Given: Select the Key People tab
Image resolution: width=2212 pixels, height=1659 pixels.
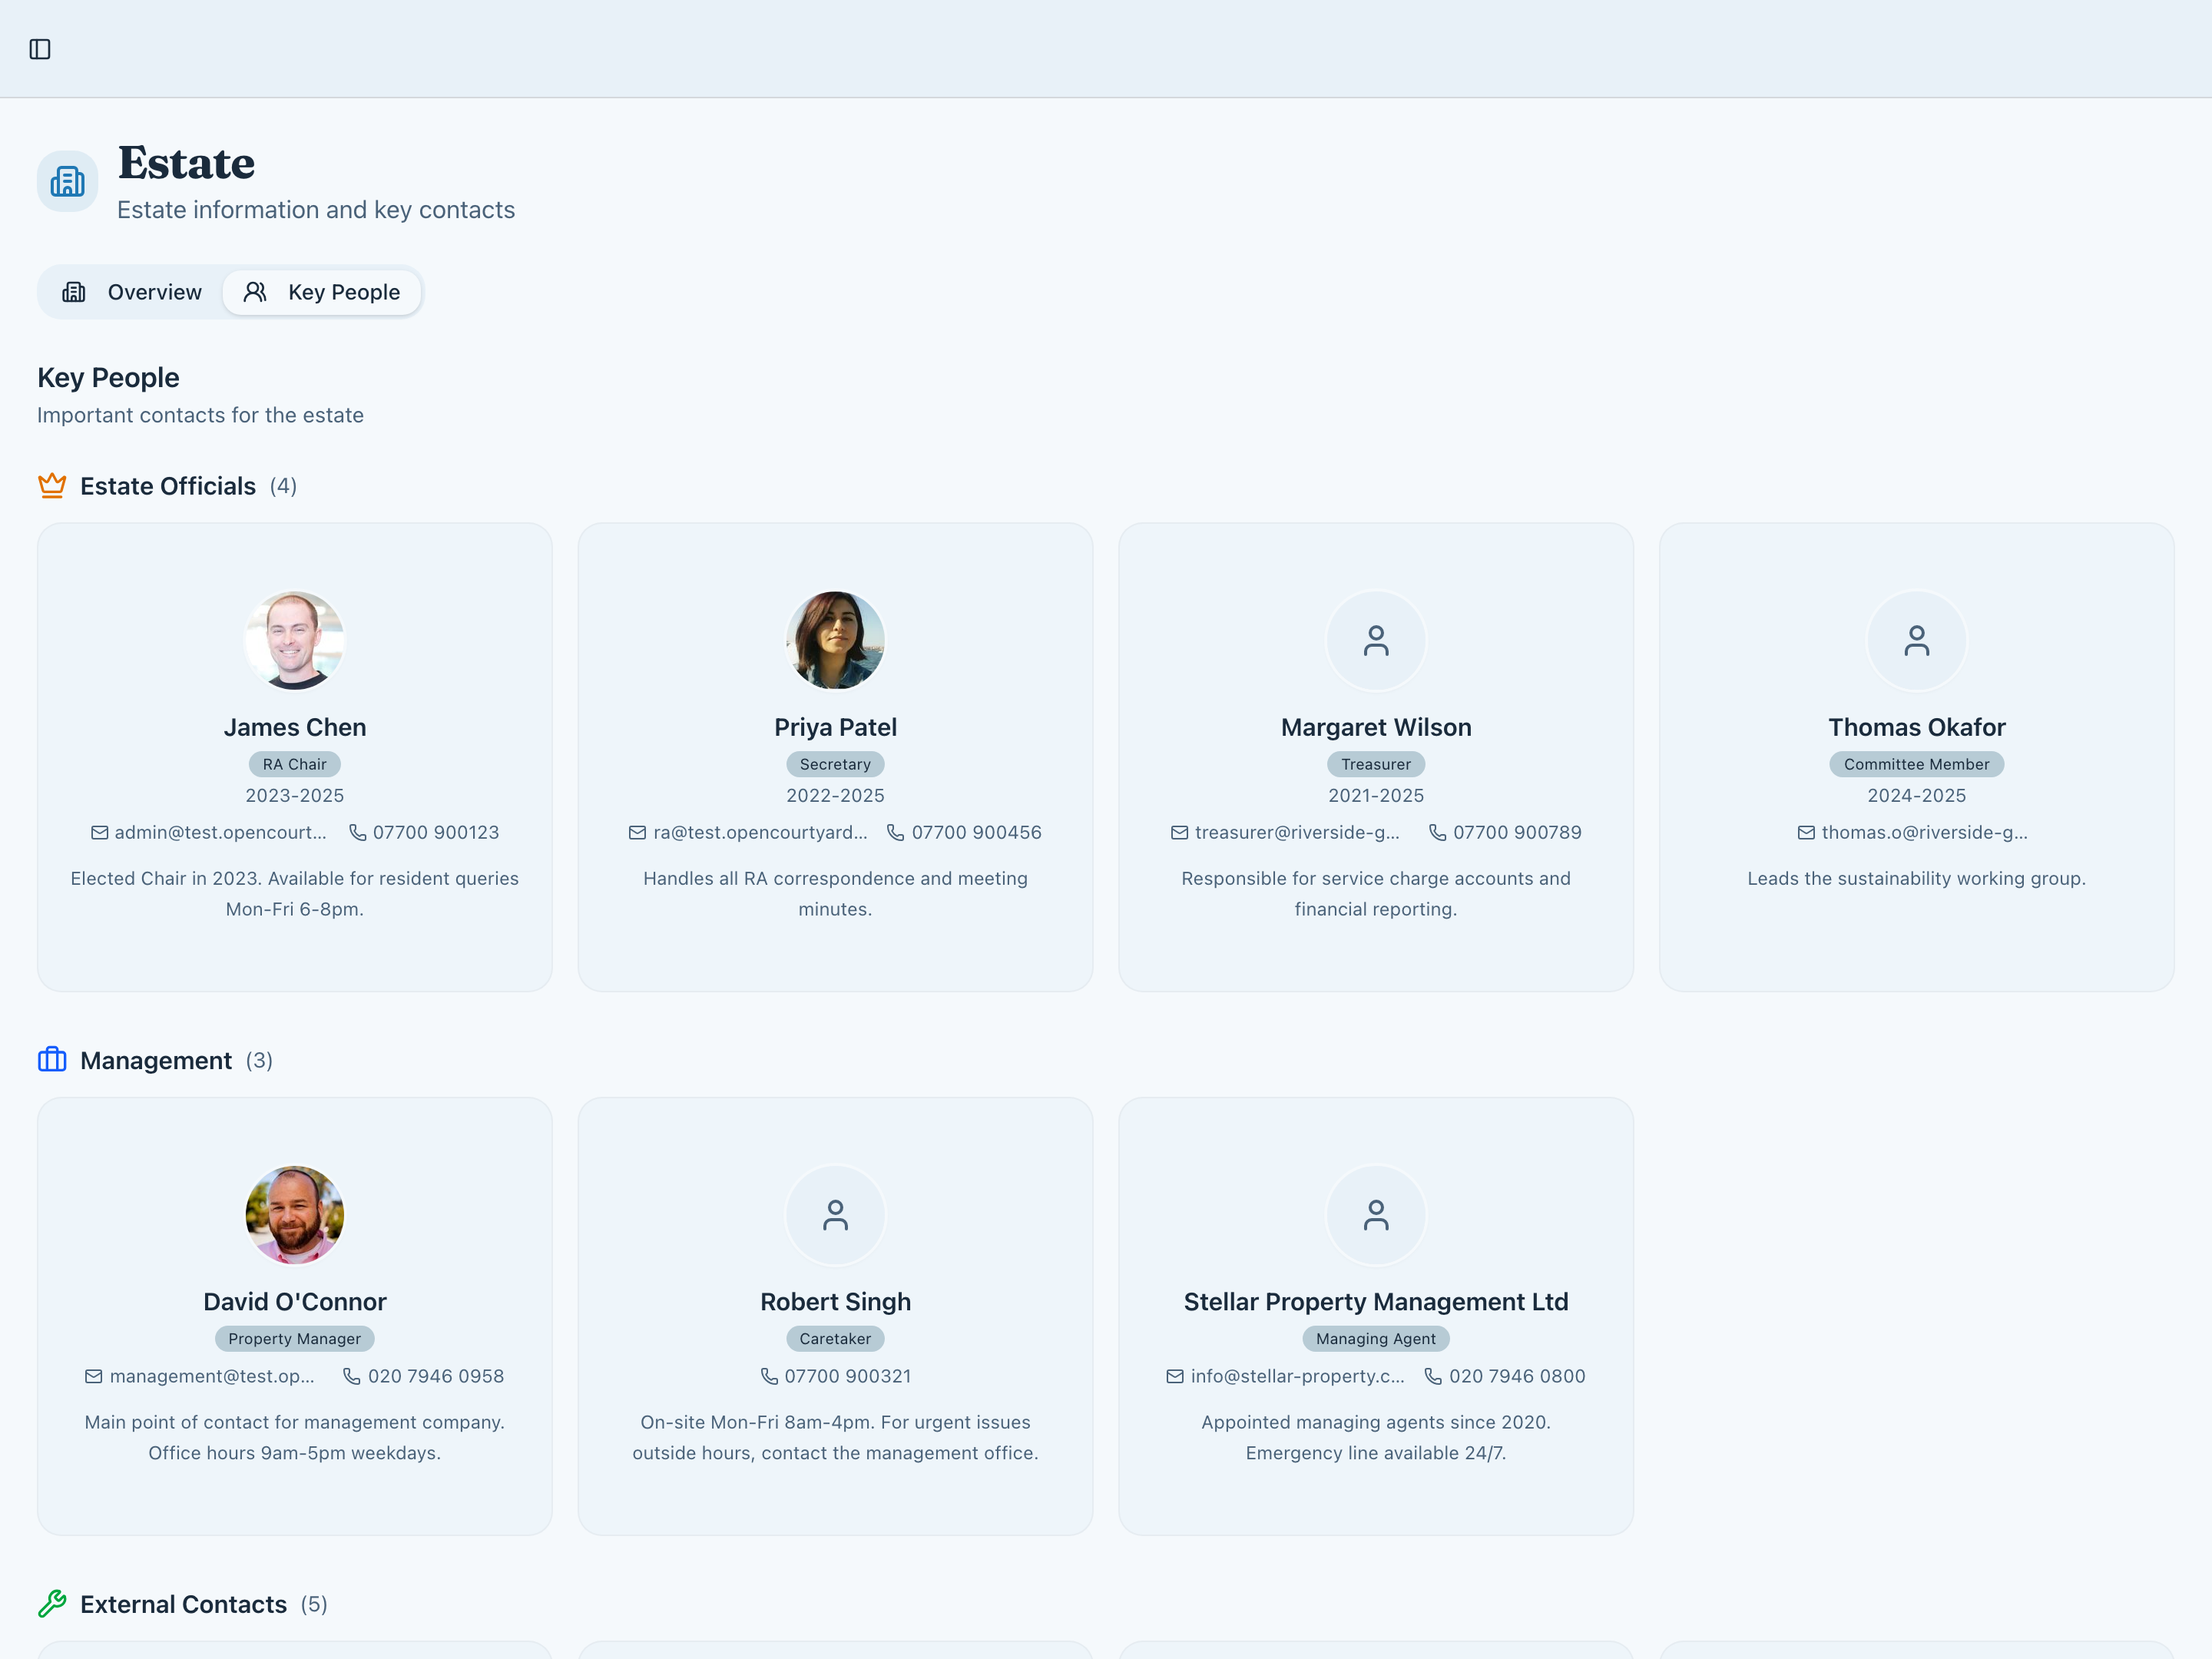Looking at the screenshot, I should (322, 292).
